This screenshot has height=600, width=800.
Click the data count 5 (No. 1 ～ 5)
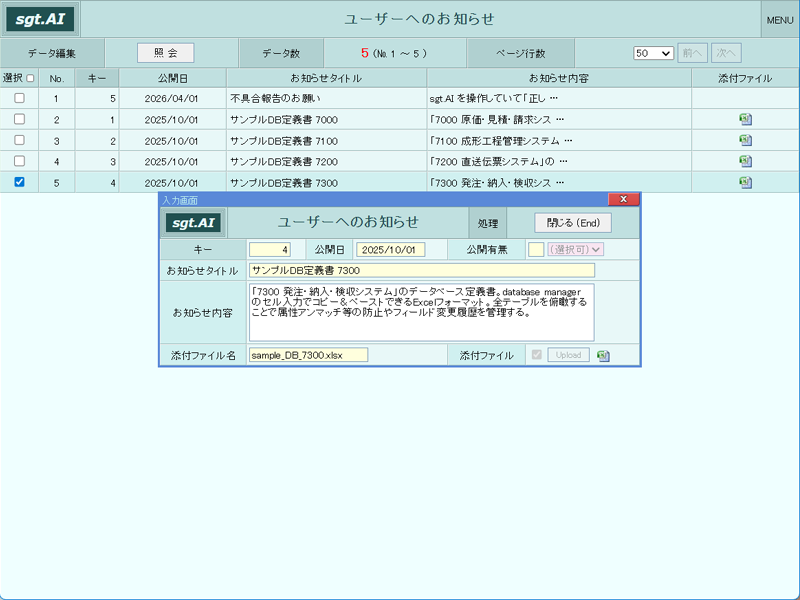point(394,53)
